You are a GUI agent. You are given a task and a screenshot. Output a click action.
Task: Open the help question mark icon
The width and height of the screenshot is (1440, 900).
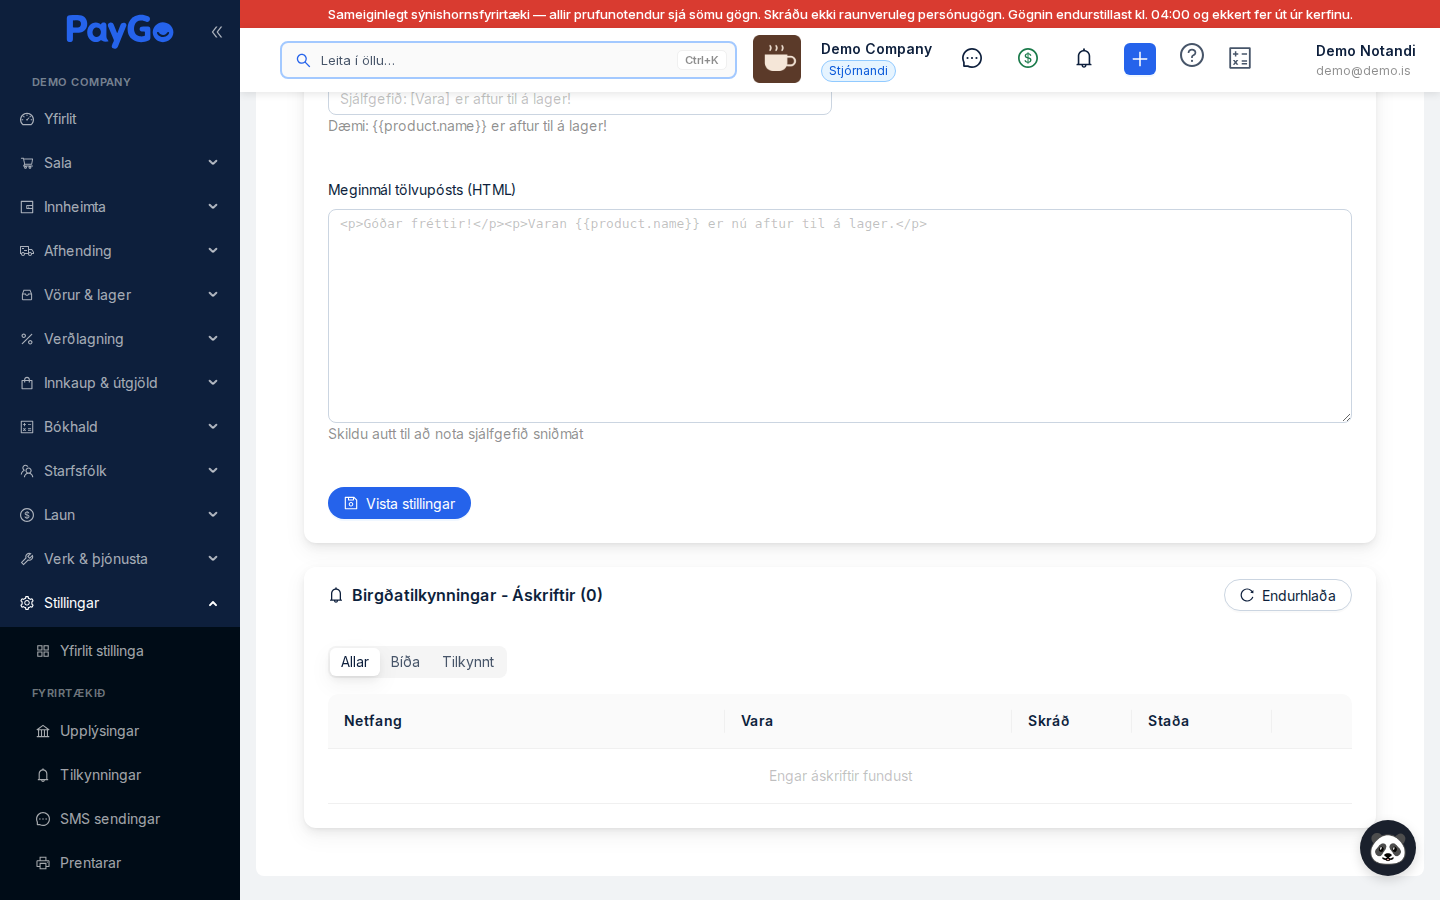click(x=1192, y=55)
